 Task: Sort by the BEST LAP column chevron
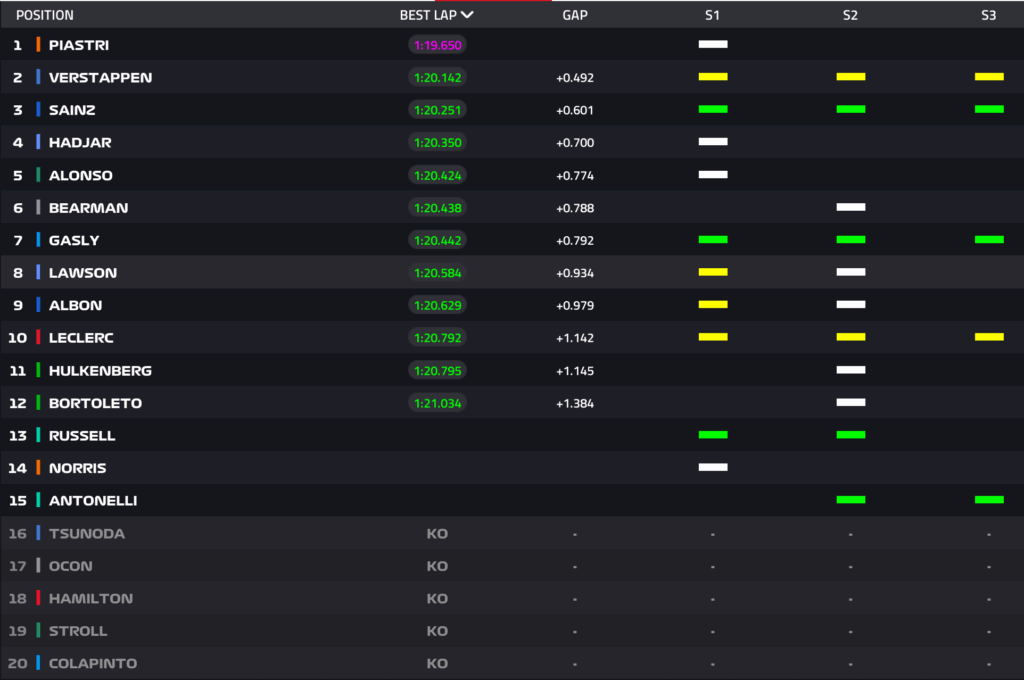pyautogui.click(x=467, y=15)
